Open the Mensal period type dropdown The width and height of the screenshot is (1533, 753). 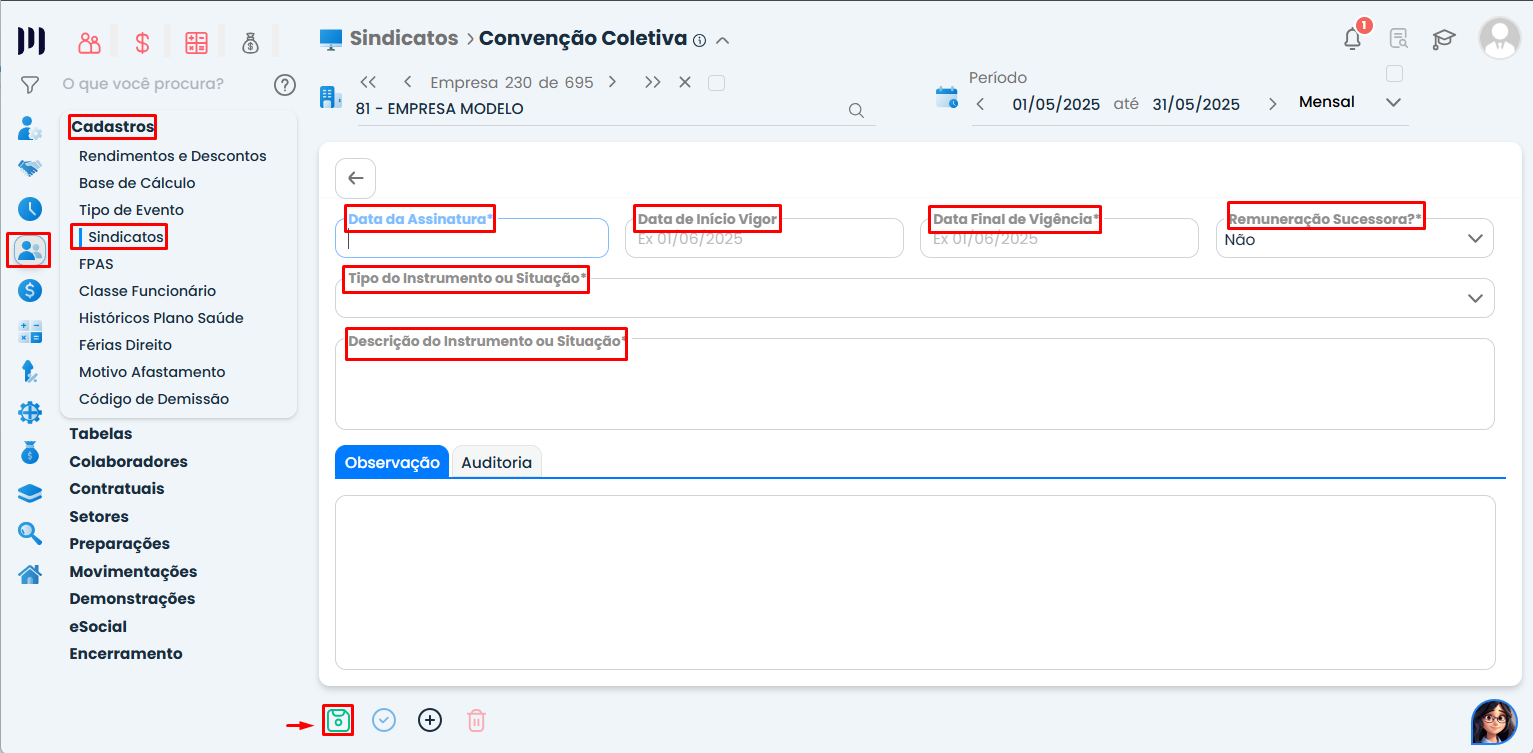(1350, 103)
